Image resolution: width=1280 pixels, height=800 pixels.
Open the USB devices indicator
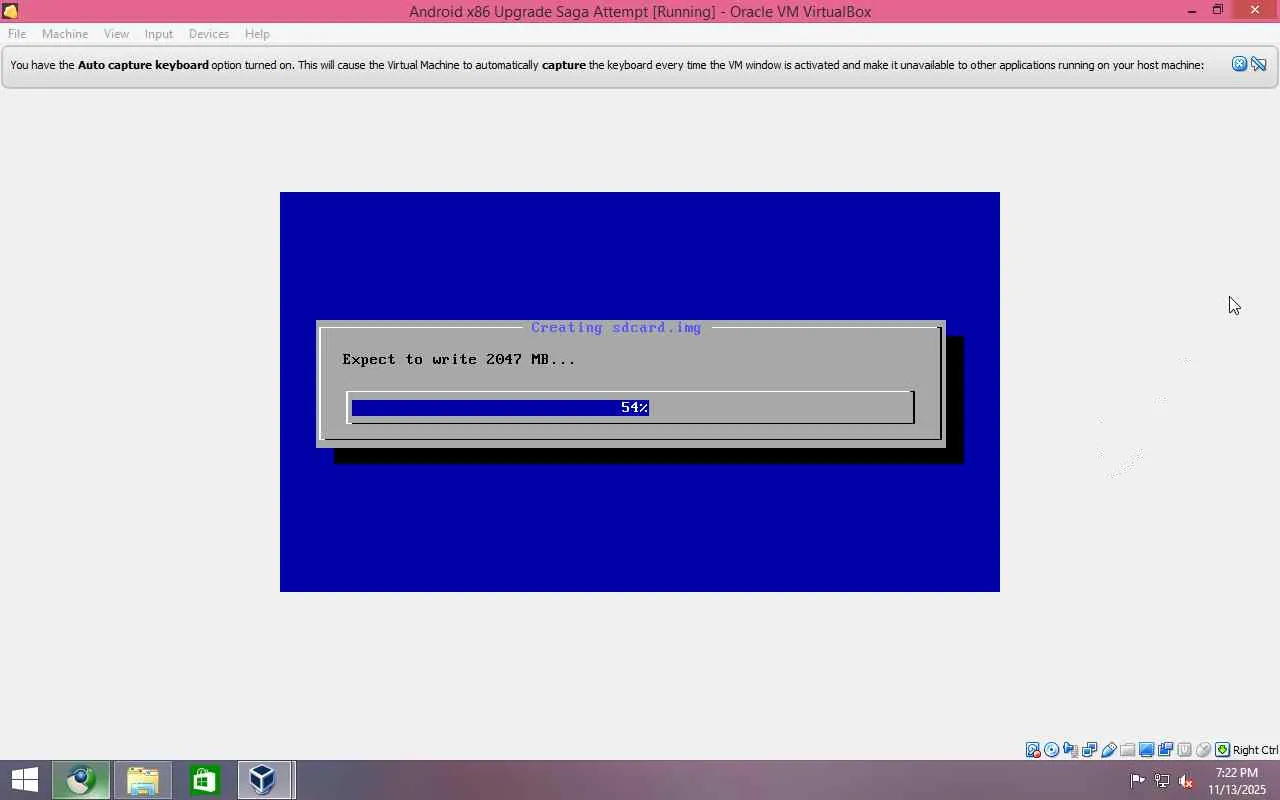[1109, 750]
